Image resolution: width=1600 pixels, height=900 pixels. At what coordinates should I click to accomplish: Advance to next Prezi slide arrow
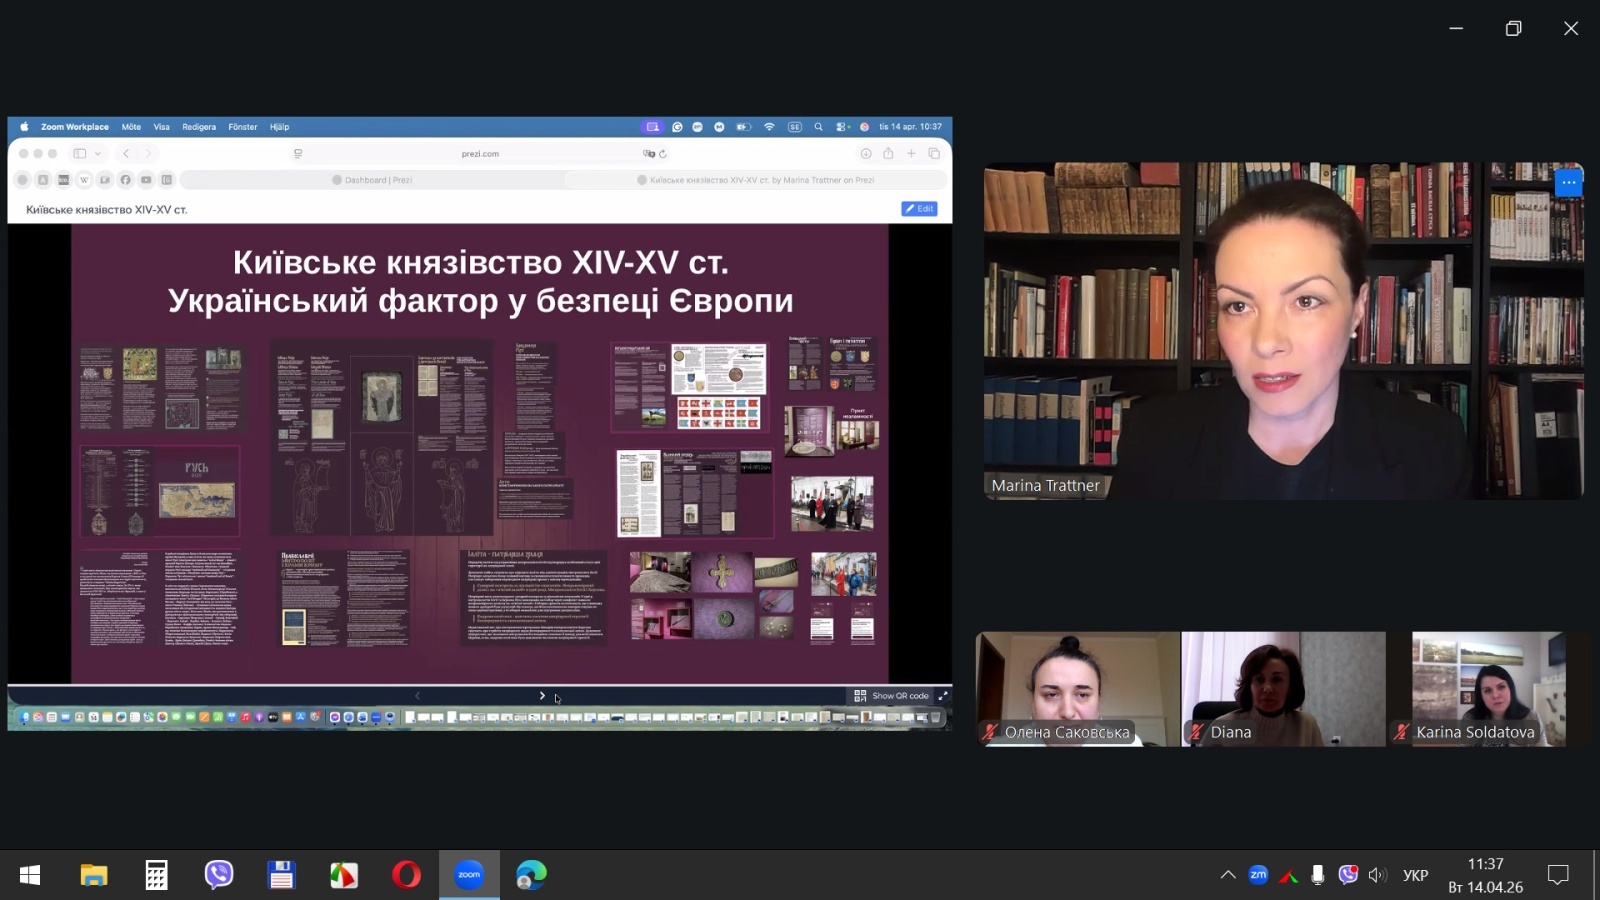[x=542, y=696]
